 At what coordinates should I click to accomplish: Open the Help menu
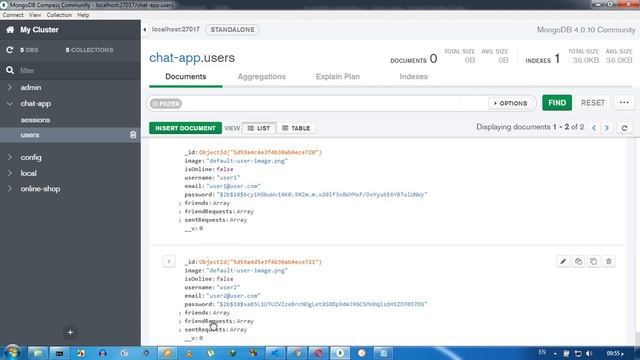tap(83, 15)
